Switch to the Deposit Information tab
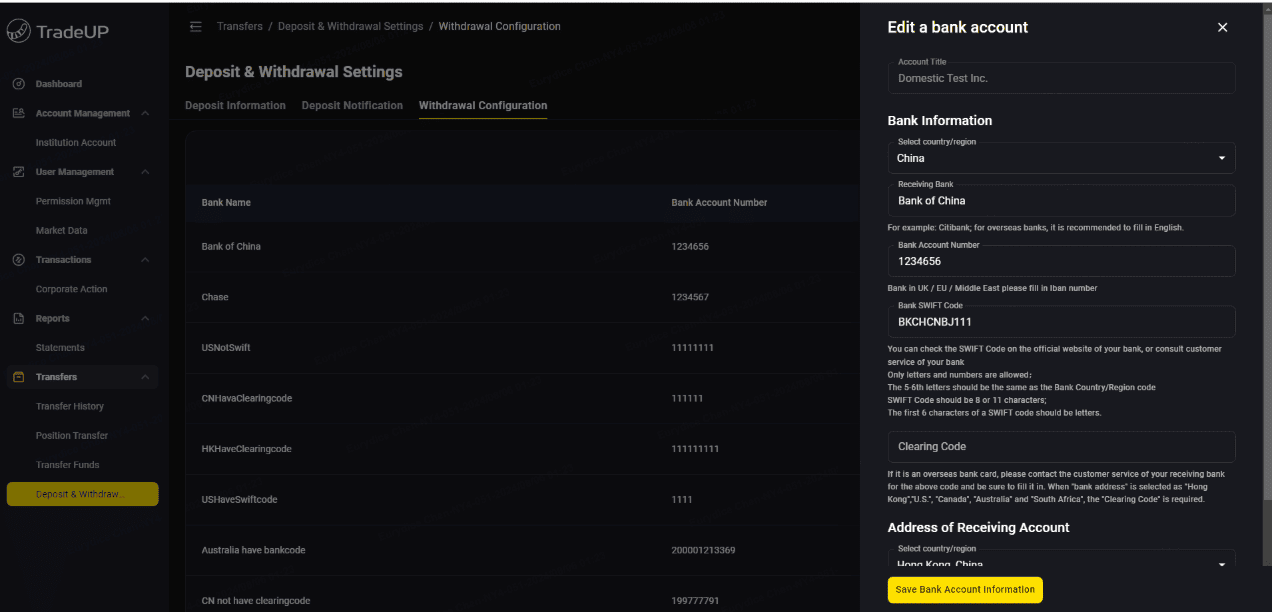 [x=235, y=105]
